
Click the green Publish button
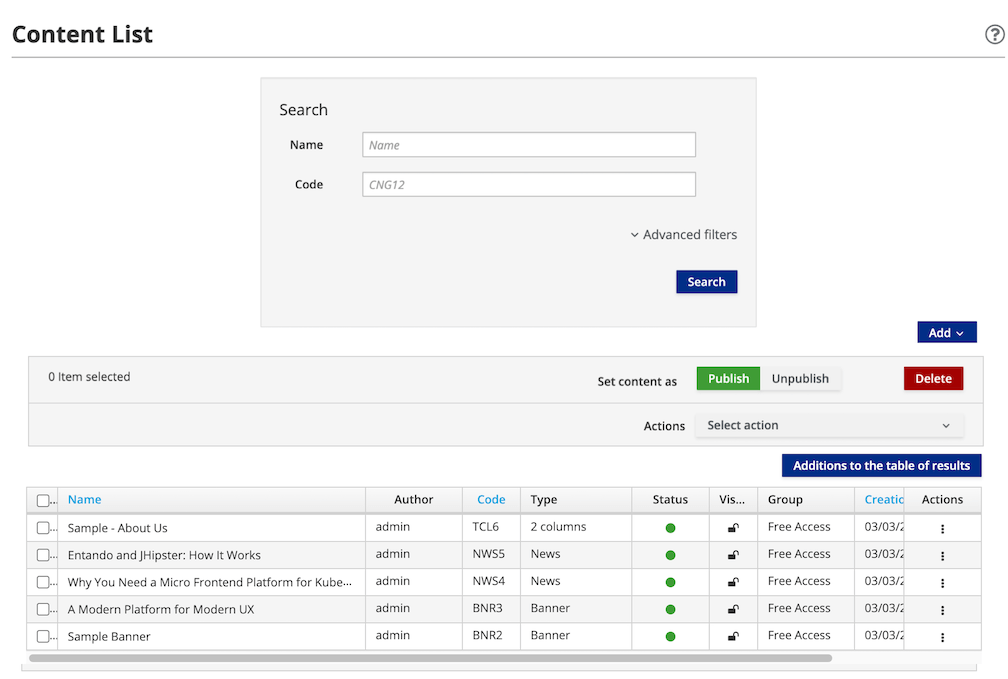click(x=728, y=379)
